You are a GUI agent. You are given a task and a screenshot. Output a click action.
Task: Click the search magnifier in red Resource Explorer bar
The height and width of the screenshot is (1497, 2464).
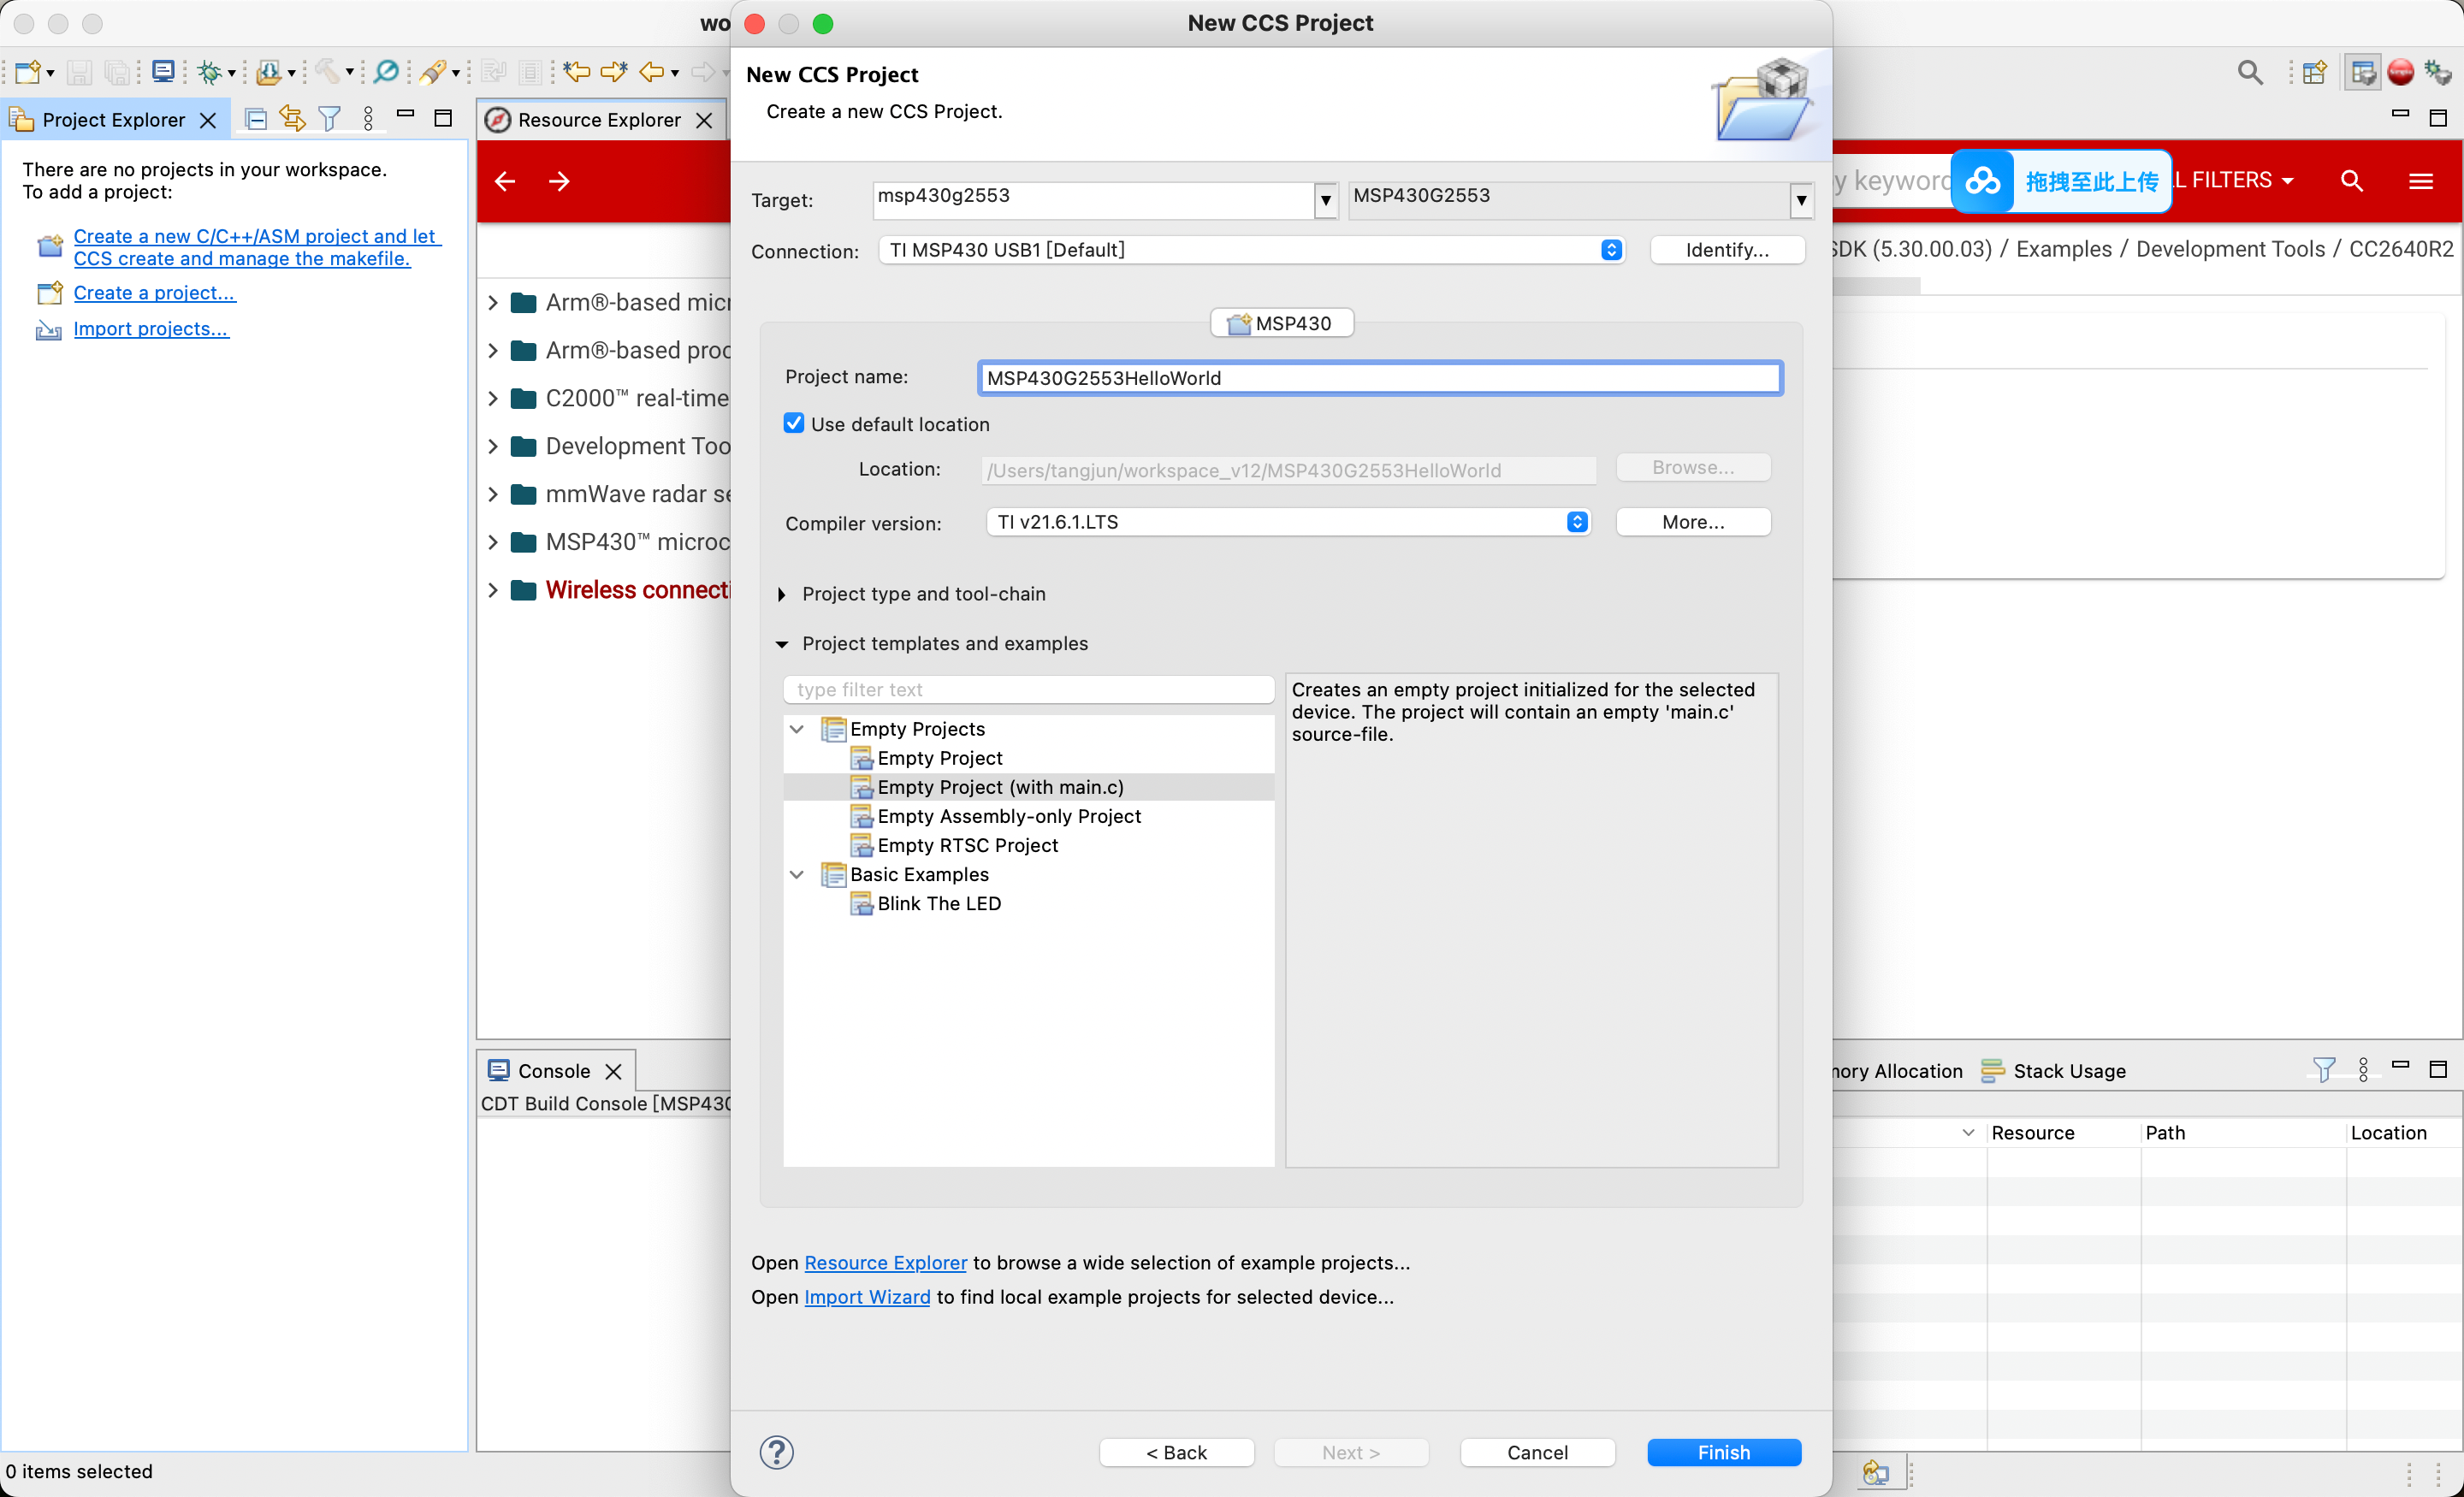2352,181
